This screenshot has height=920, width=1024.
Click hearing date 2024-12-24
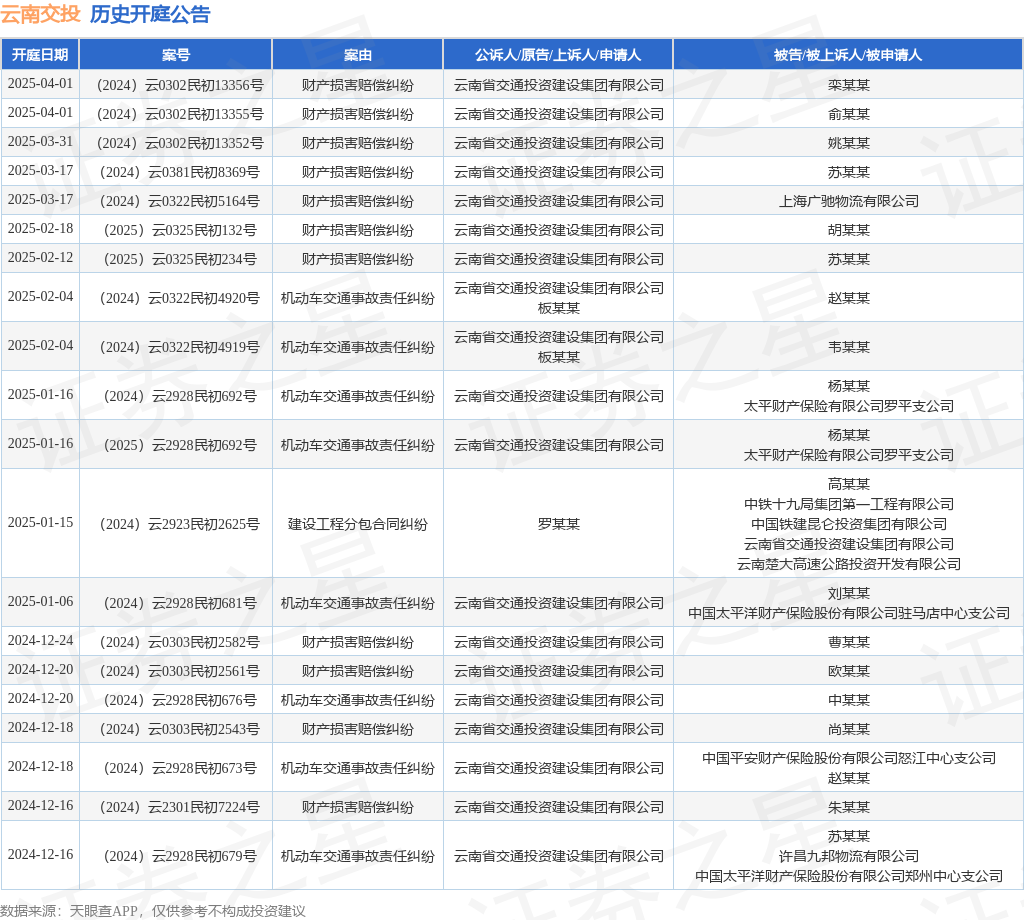(x=40, y=641)
